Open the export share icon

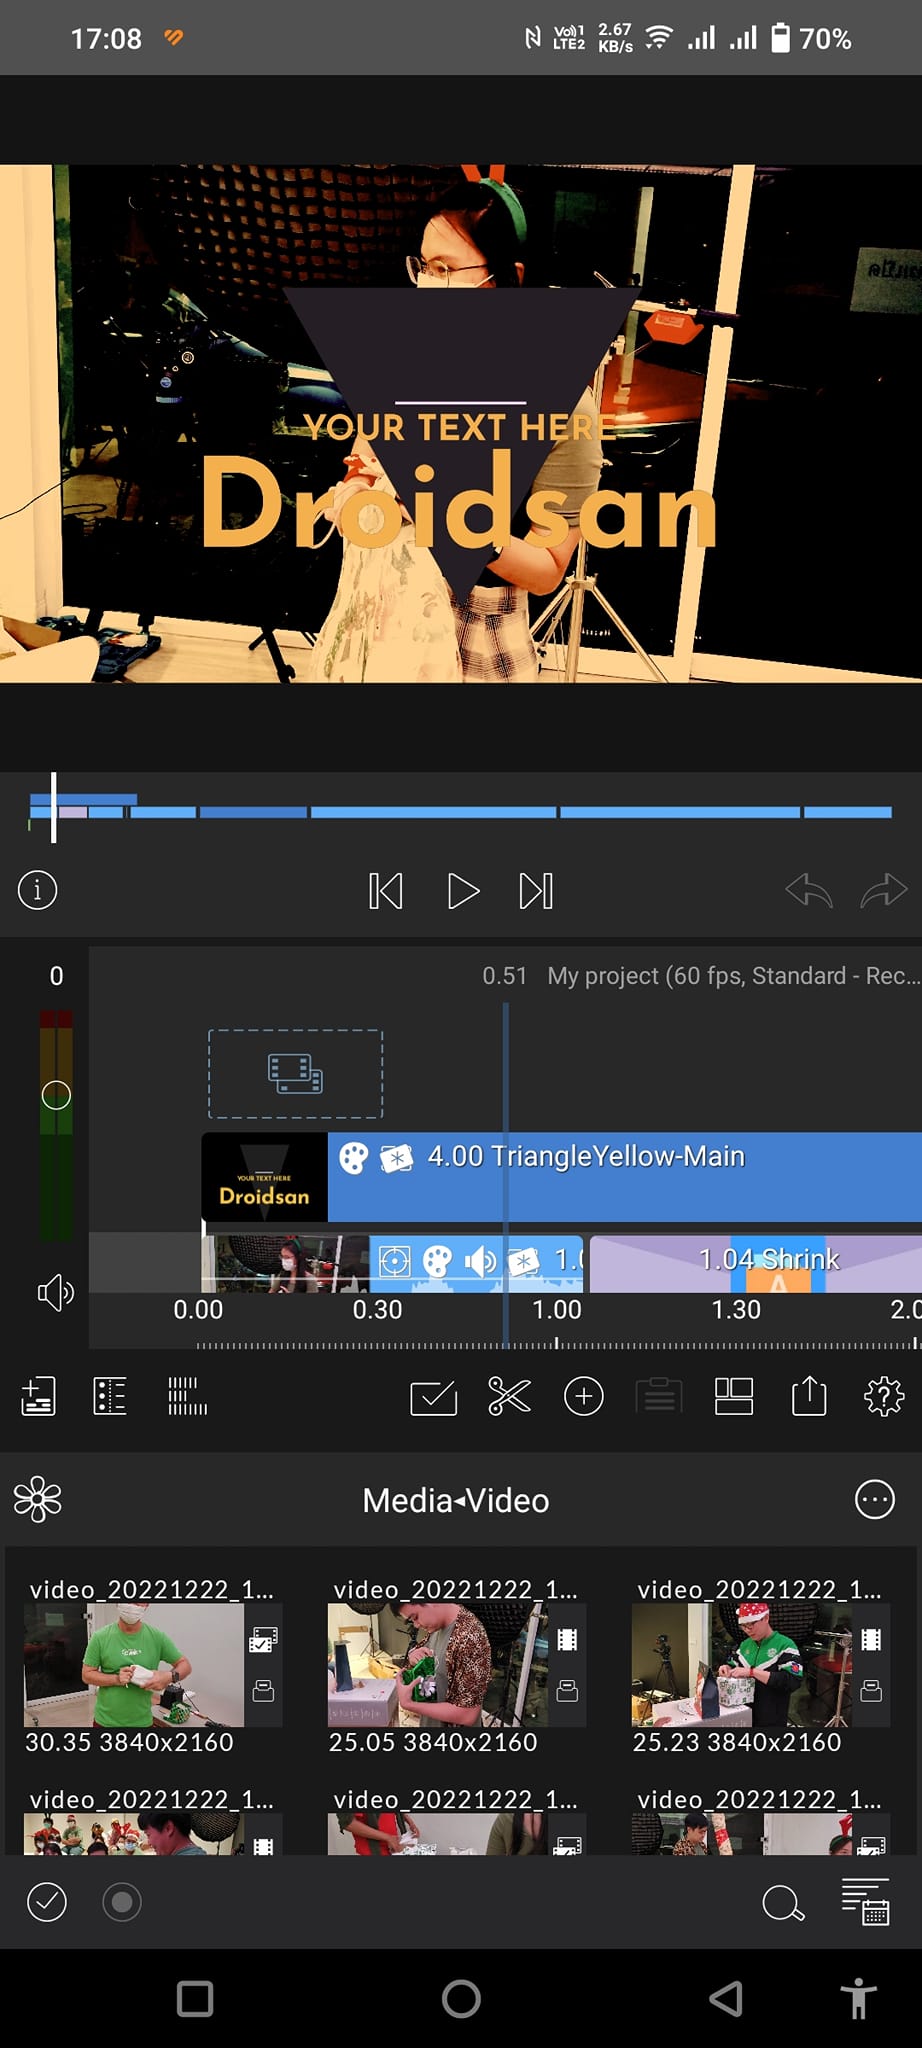[808, 1396]
